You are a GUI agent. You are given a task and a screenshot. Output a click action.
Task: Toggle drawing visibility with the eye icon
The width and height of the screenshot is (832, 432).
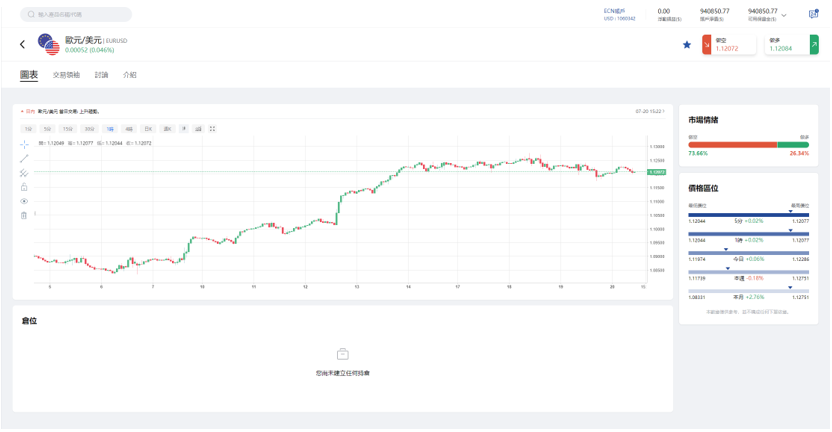[x=24, y=201]
